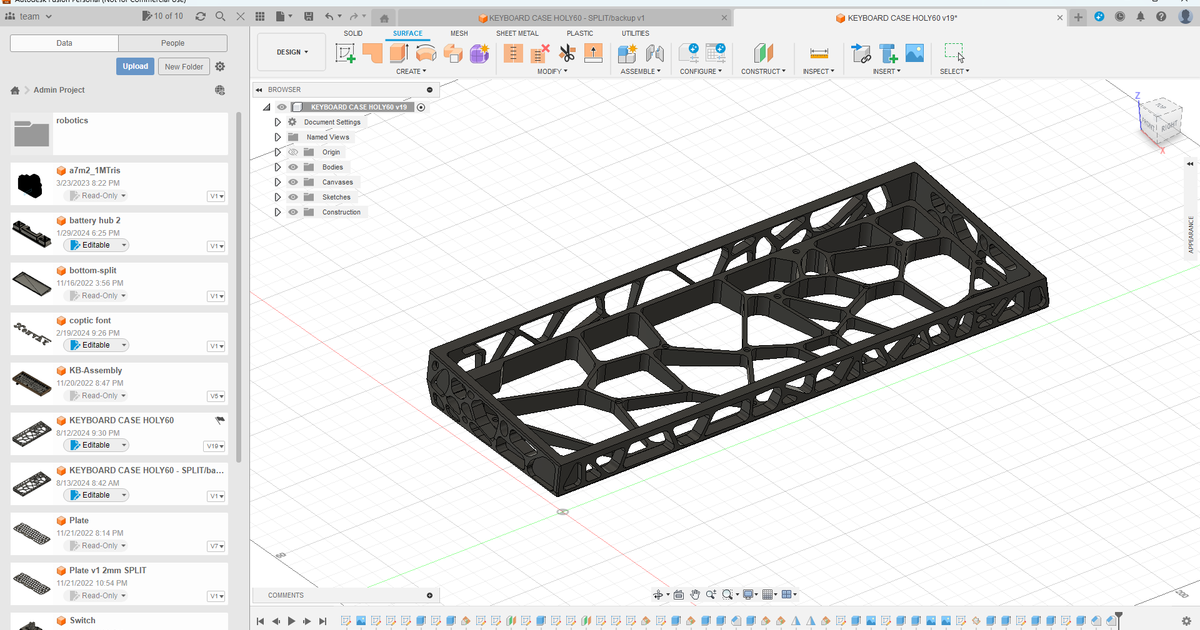Image resolution: width=1200 pixels, height=630 pixels.
Task: Open the SHEET METAL ribbon tab
Action: (x=517, y=33)
